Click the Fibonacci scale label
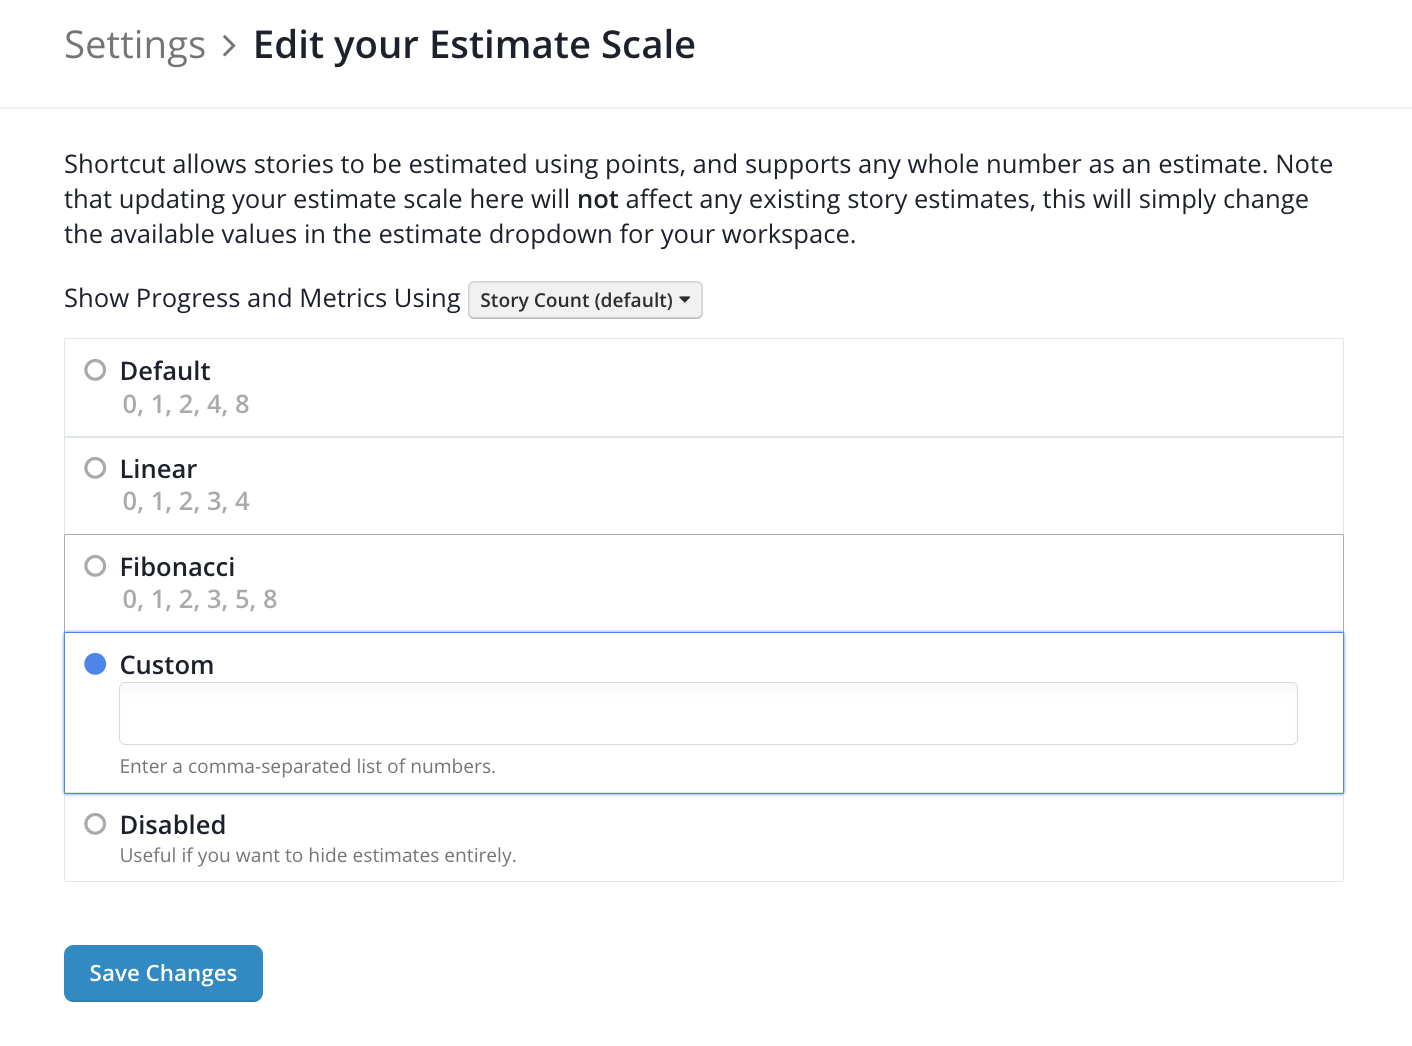This screenshot has width=1412, height=1046. tap(177, 567)
